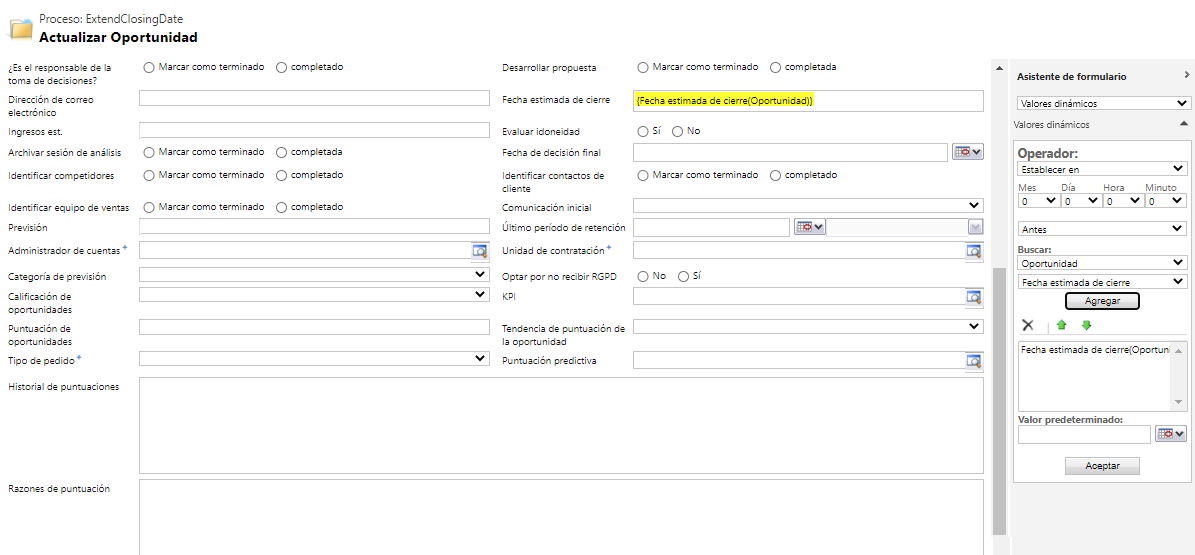Select Marcar como terminado for Identificar competidores

pyautogui.click(x=149, y=175)
